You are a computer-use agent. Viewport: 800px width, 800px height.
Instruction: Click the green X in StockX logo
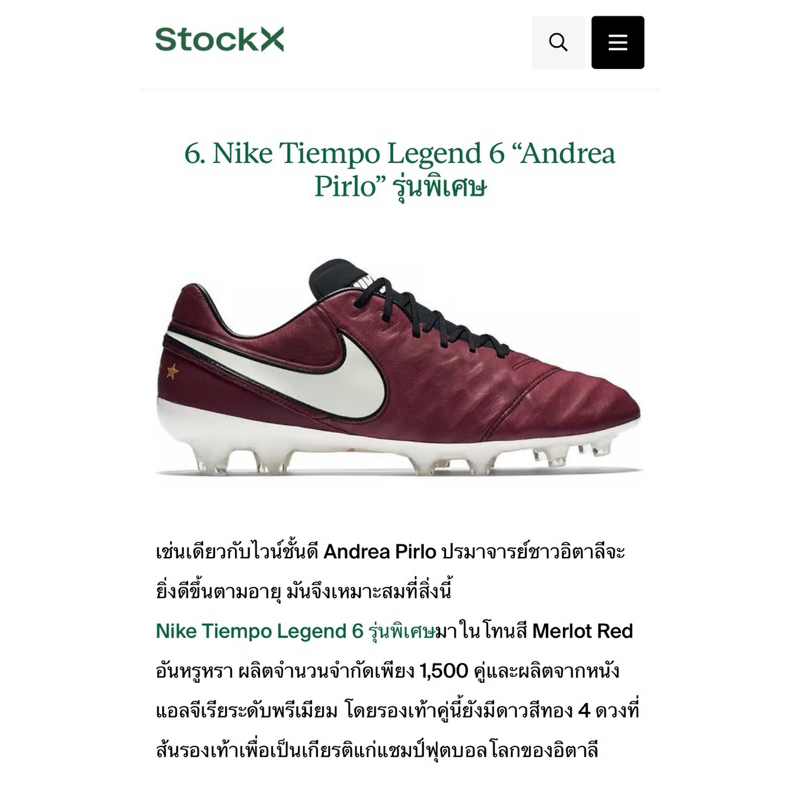pyautogui.click(x=272, y=40)
